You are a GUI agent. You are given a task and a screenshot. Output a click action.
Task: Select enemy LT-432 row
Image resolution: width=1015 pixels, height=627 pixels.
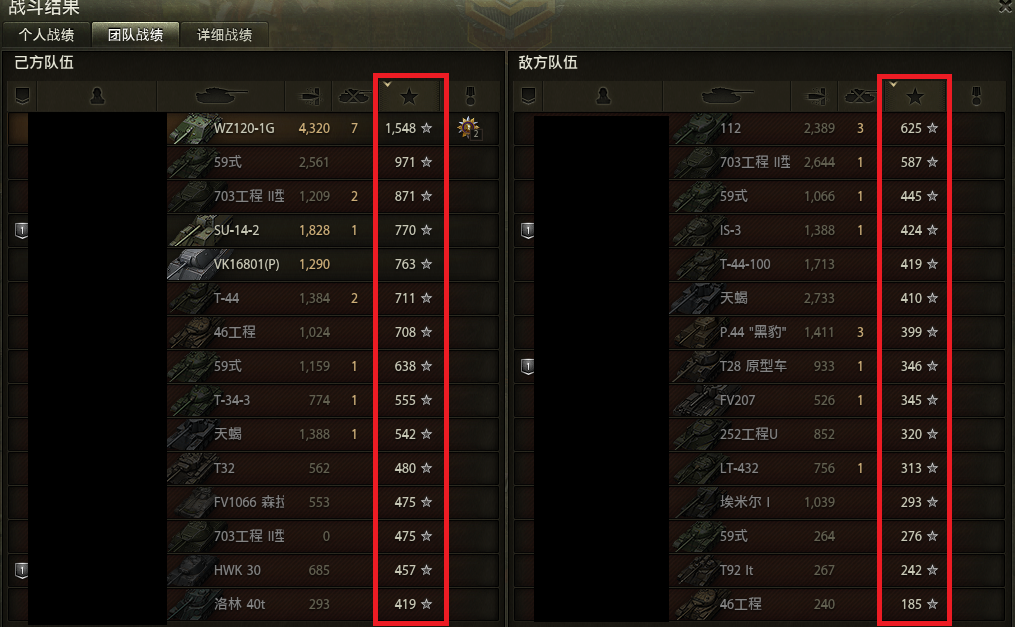click(x=759, y=468)
